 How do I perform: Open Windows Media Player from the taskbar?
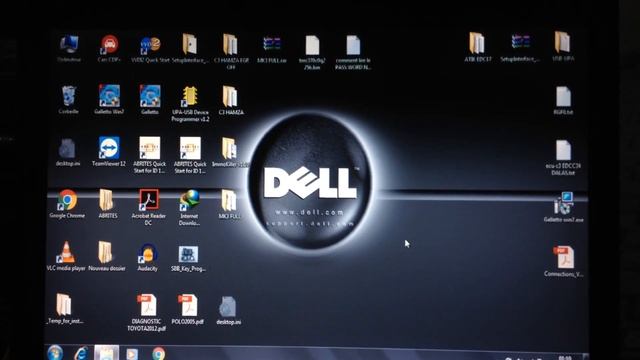[x=132, y=354]
